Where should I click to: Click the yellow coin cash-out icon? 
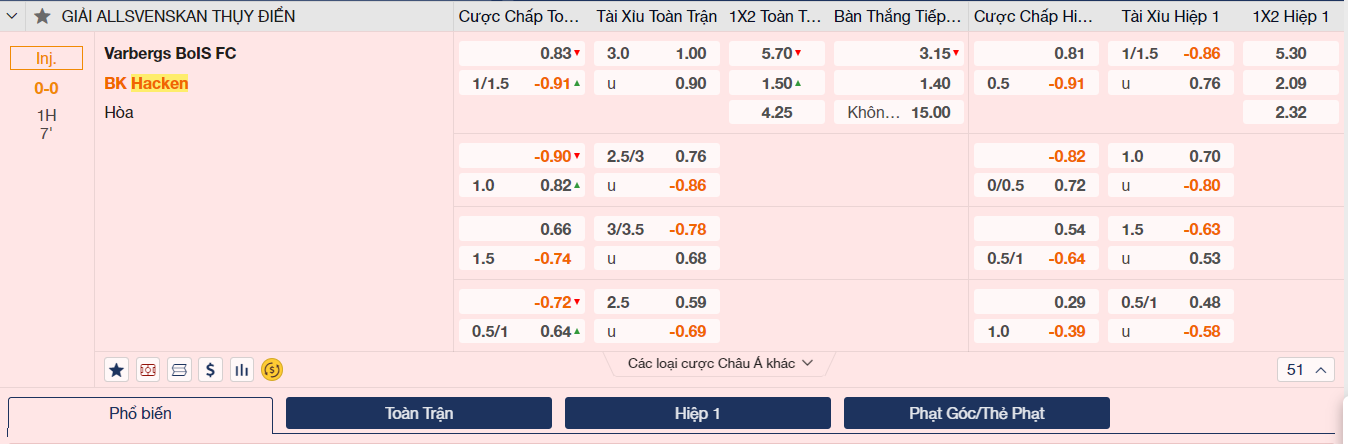pos(272,370)
